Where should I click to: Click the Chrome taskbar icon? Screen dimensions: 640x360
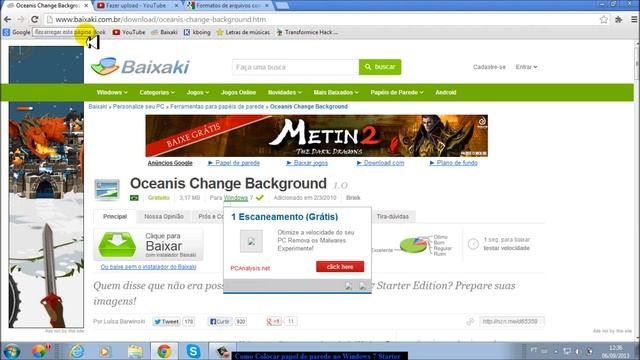pyautogui.click(x=164, y=351)
